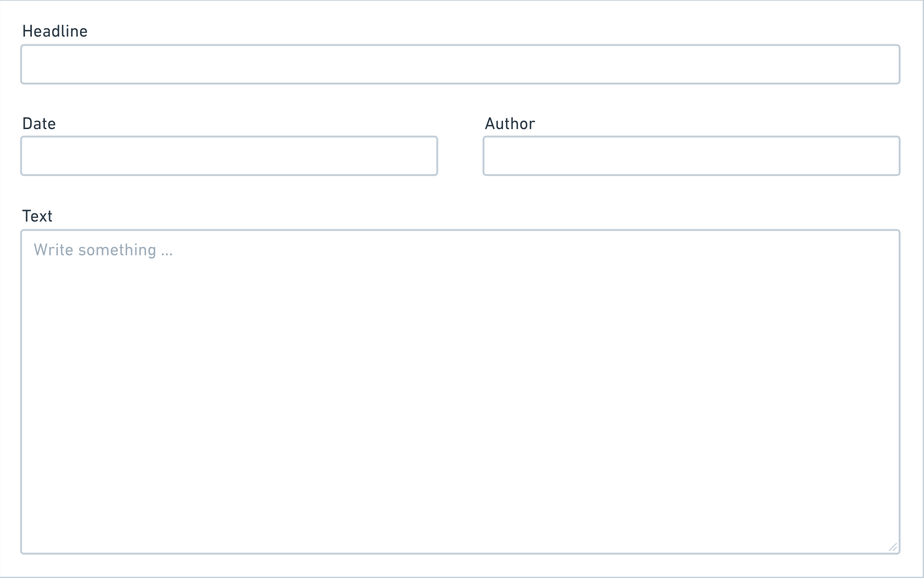Click the Headline label
Screen dimensions: 924x578
55,31
